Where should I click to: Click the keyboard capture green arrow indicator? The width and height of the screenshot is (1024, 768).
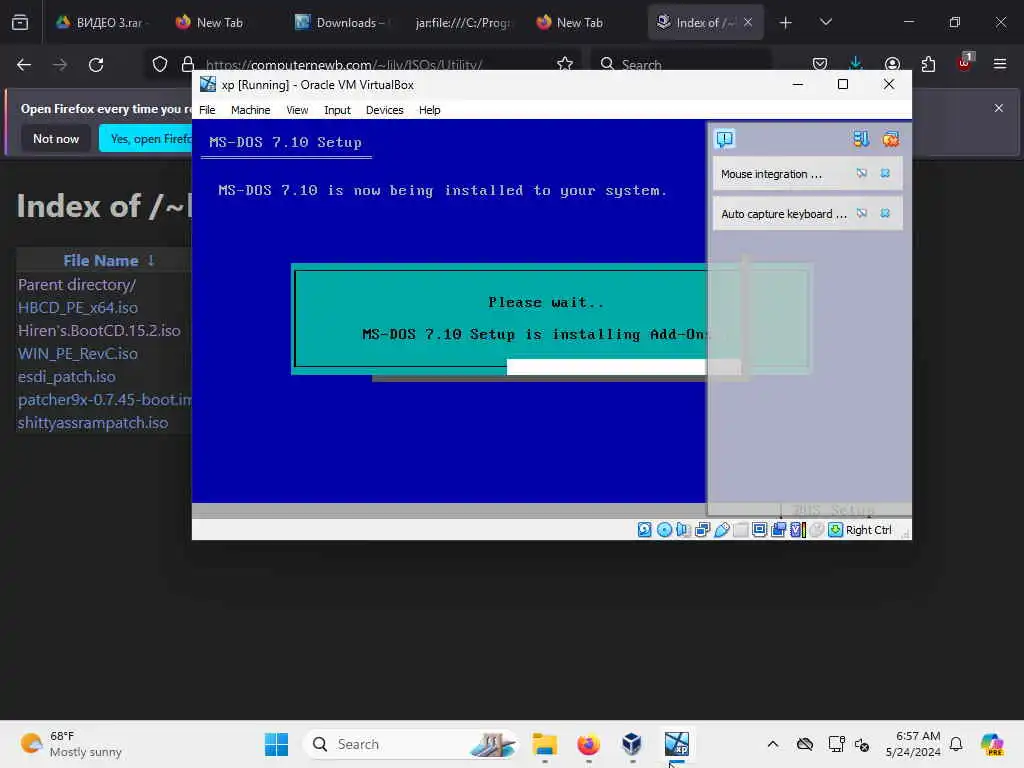point(835,530)
